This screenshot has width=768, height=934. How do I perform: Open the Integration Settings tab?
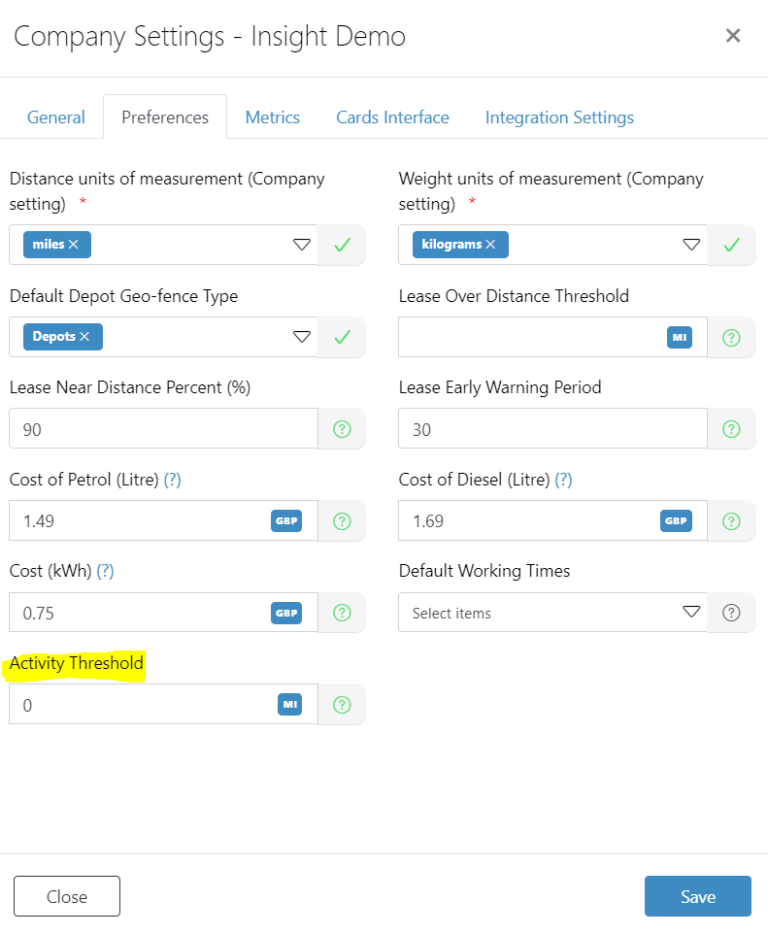tap(559, 117)
